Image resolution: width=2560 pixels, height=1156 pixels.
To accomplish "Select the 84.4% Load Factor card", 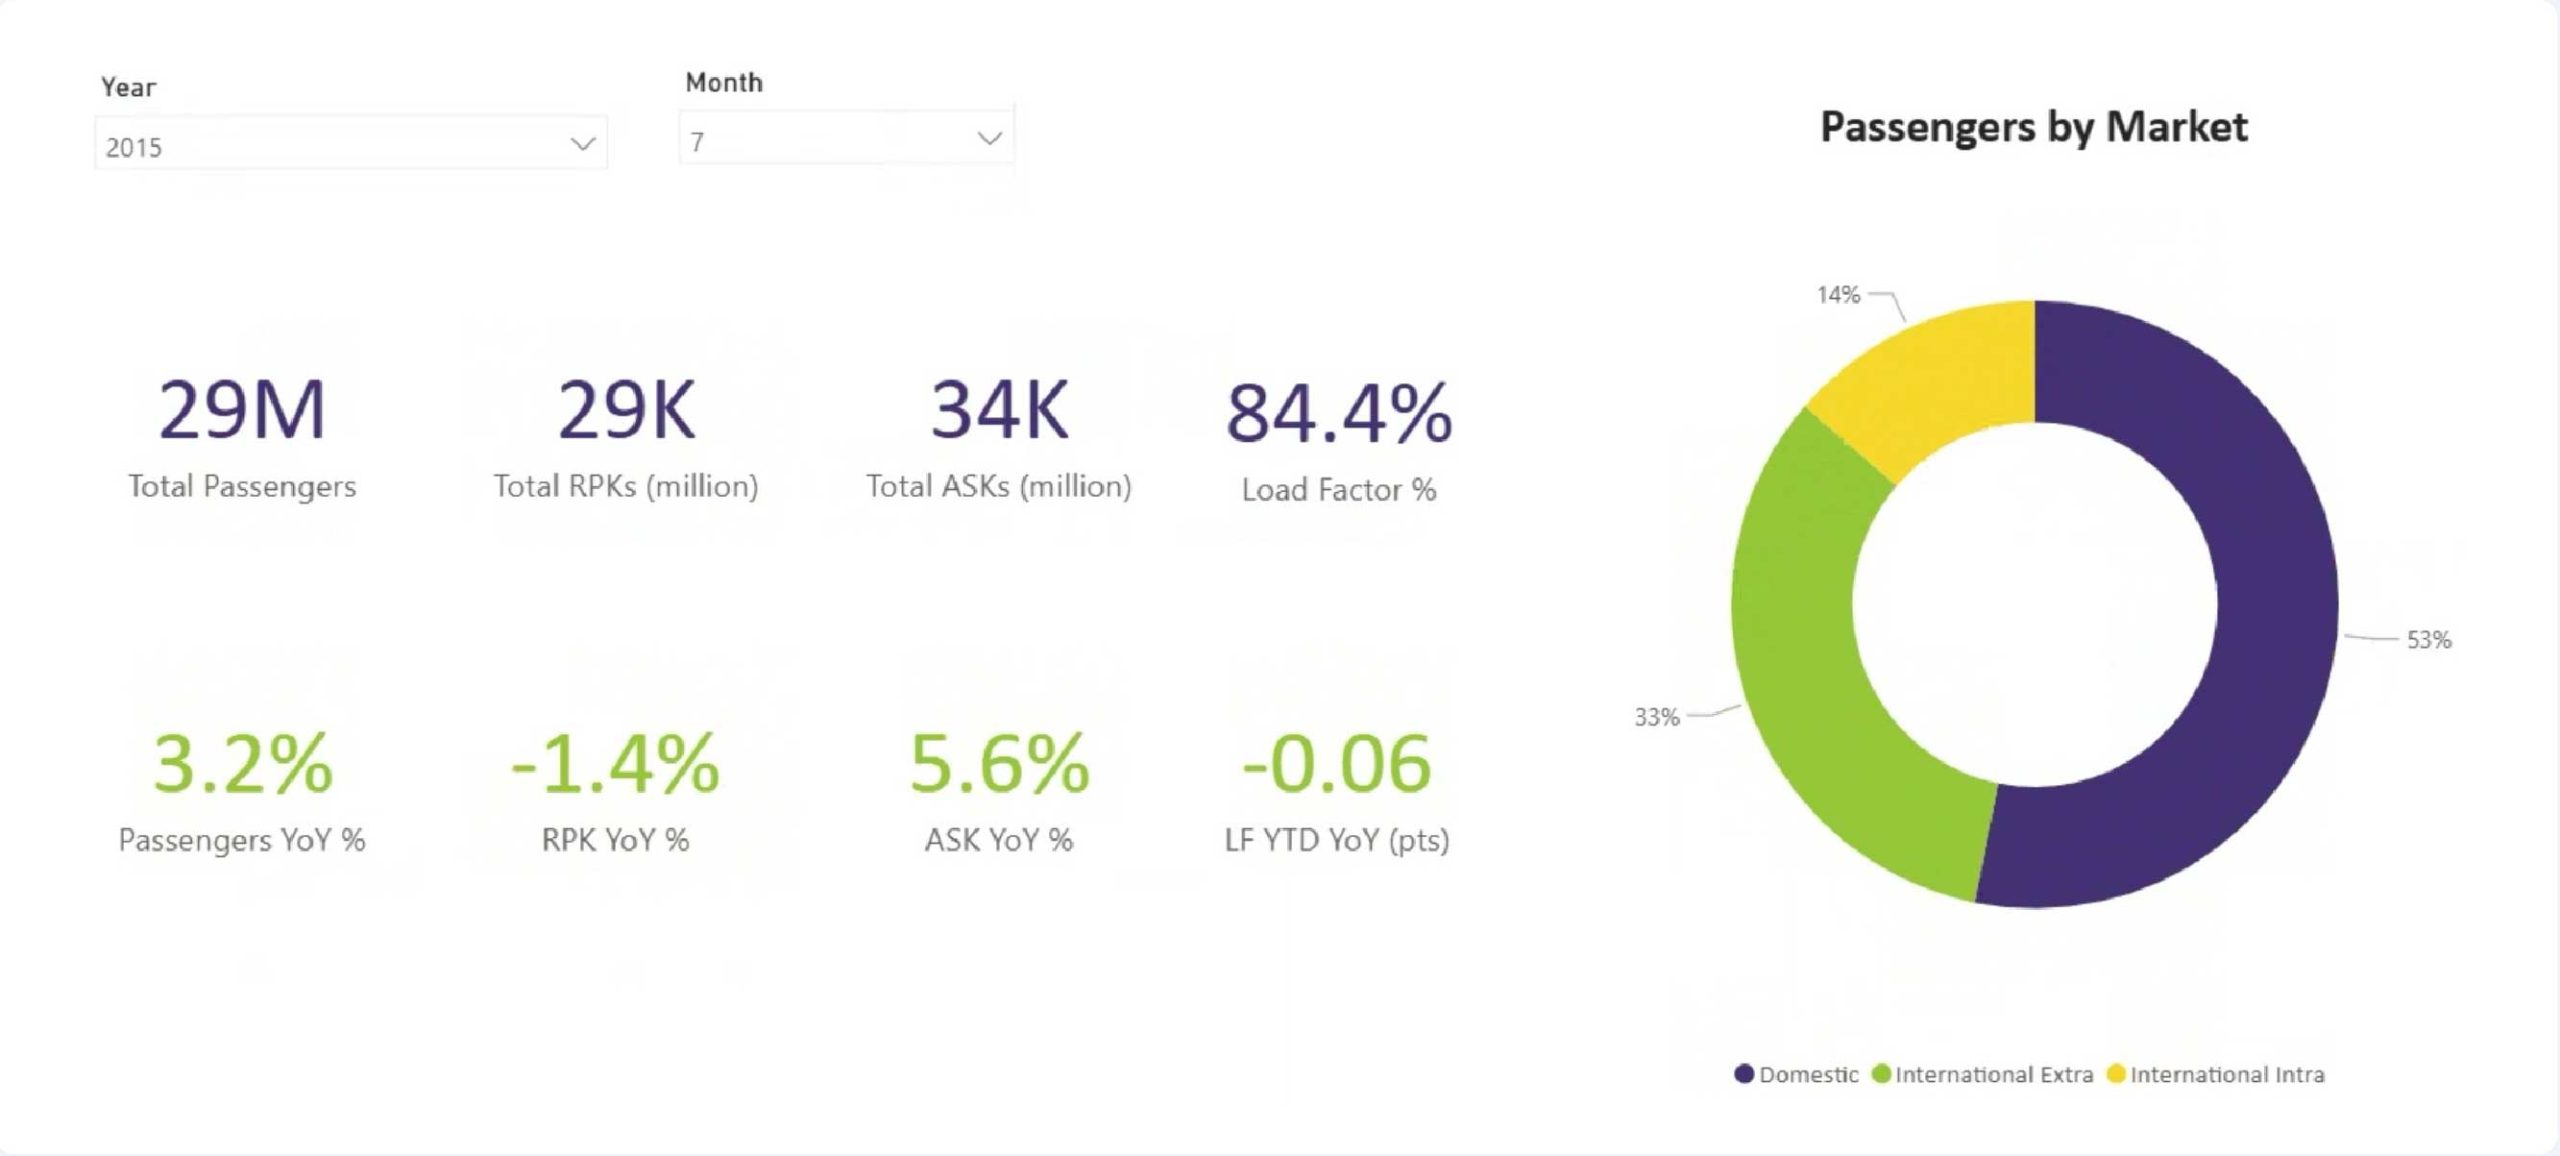I will coord(1338,414).
